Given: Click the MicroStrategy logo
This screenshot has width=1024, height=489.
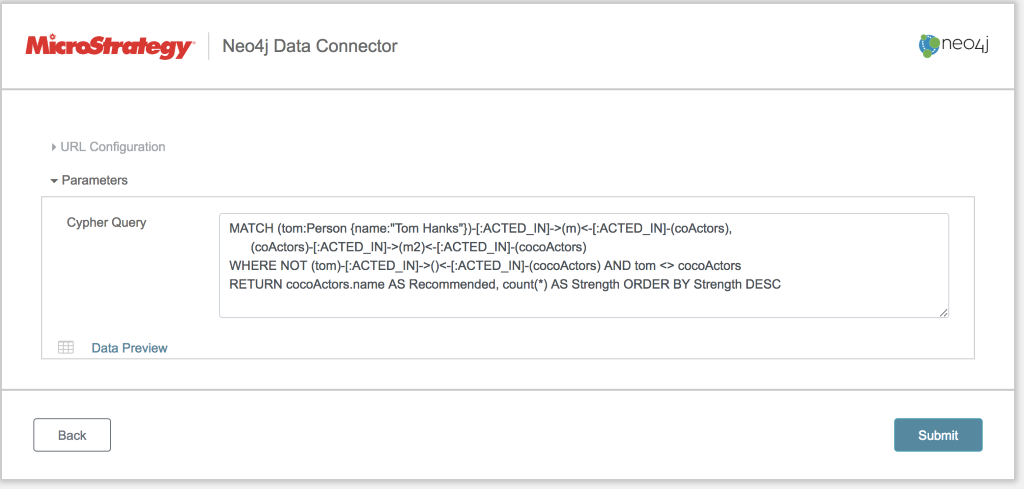Looking at the screenshot, I should [x=109, y=46].
